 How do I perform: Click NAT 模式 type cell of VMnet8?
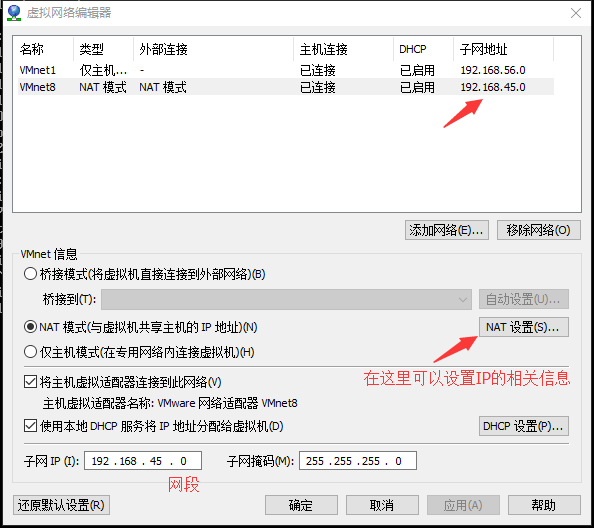103,87
